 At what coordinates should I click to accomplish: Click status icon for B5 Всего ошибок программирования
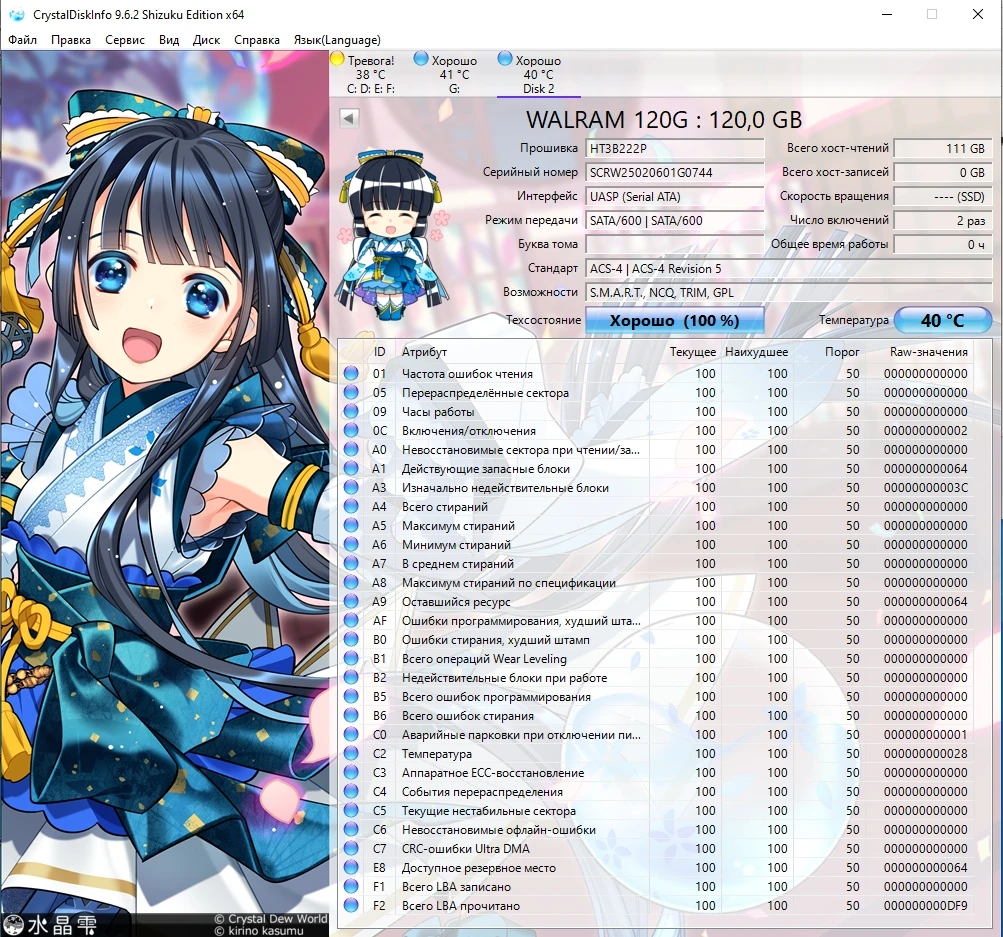[x=351, y=697]
